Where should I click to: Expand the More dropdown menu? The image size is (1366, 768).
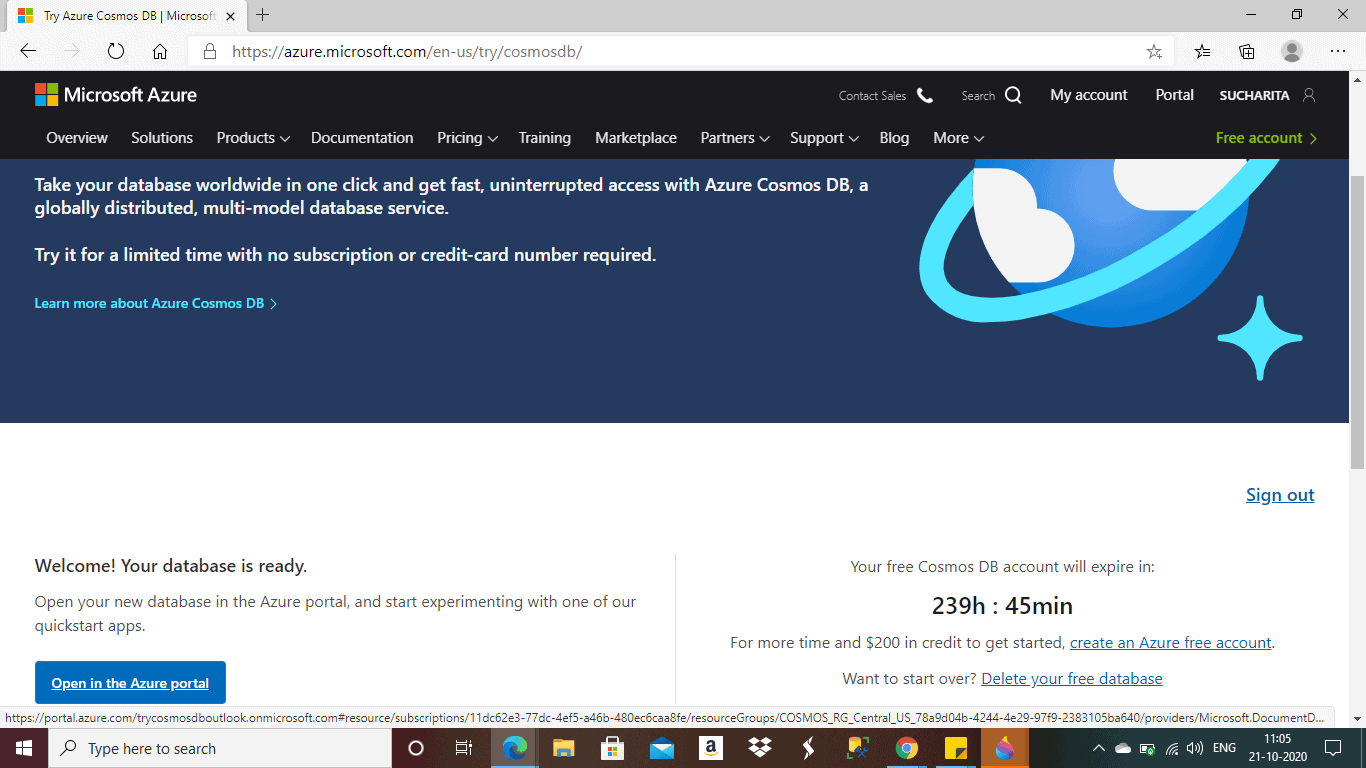click(959, 138)
